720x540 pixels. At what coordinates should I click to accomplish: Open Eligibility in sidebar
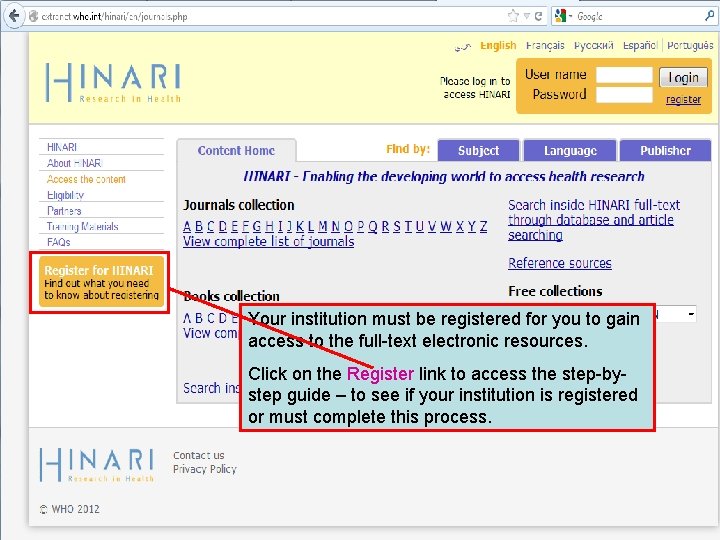pos(65,195)
